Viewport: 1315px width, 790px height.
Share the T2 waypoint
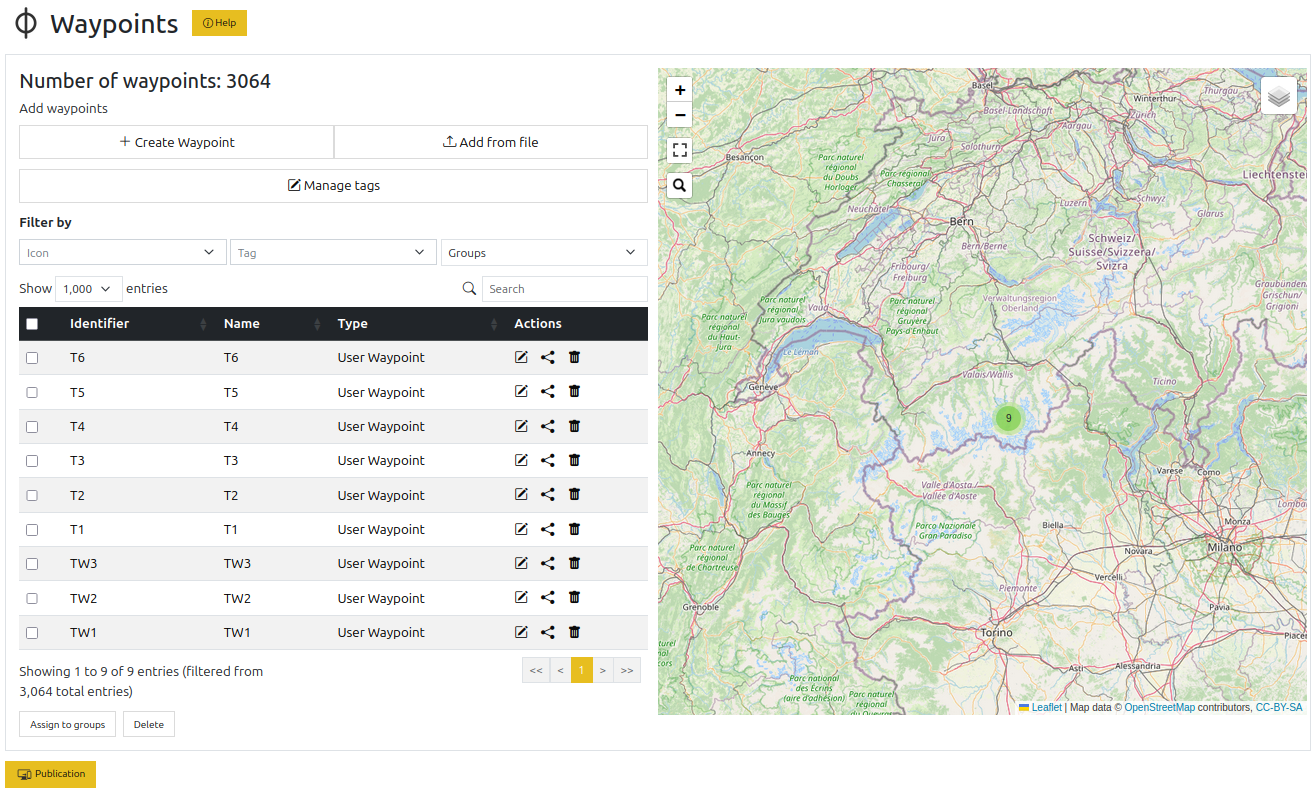pos(547,494)
